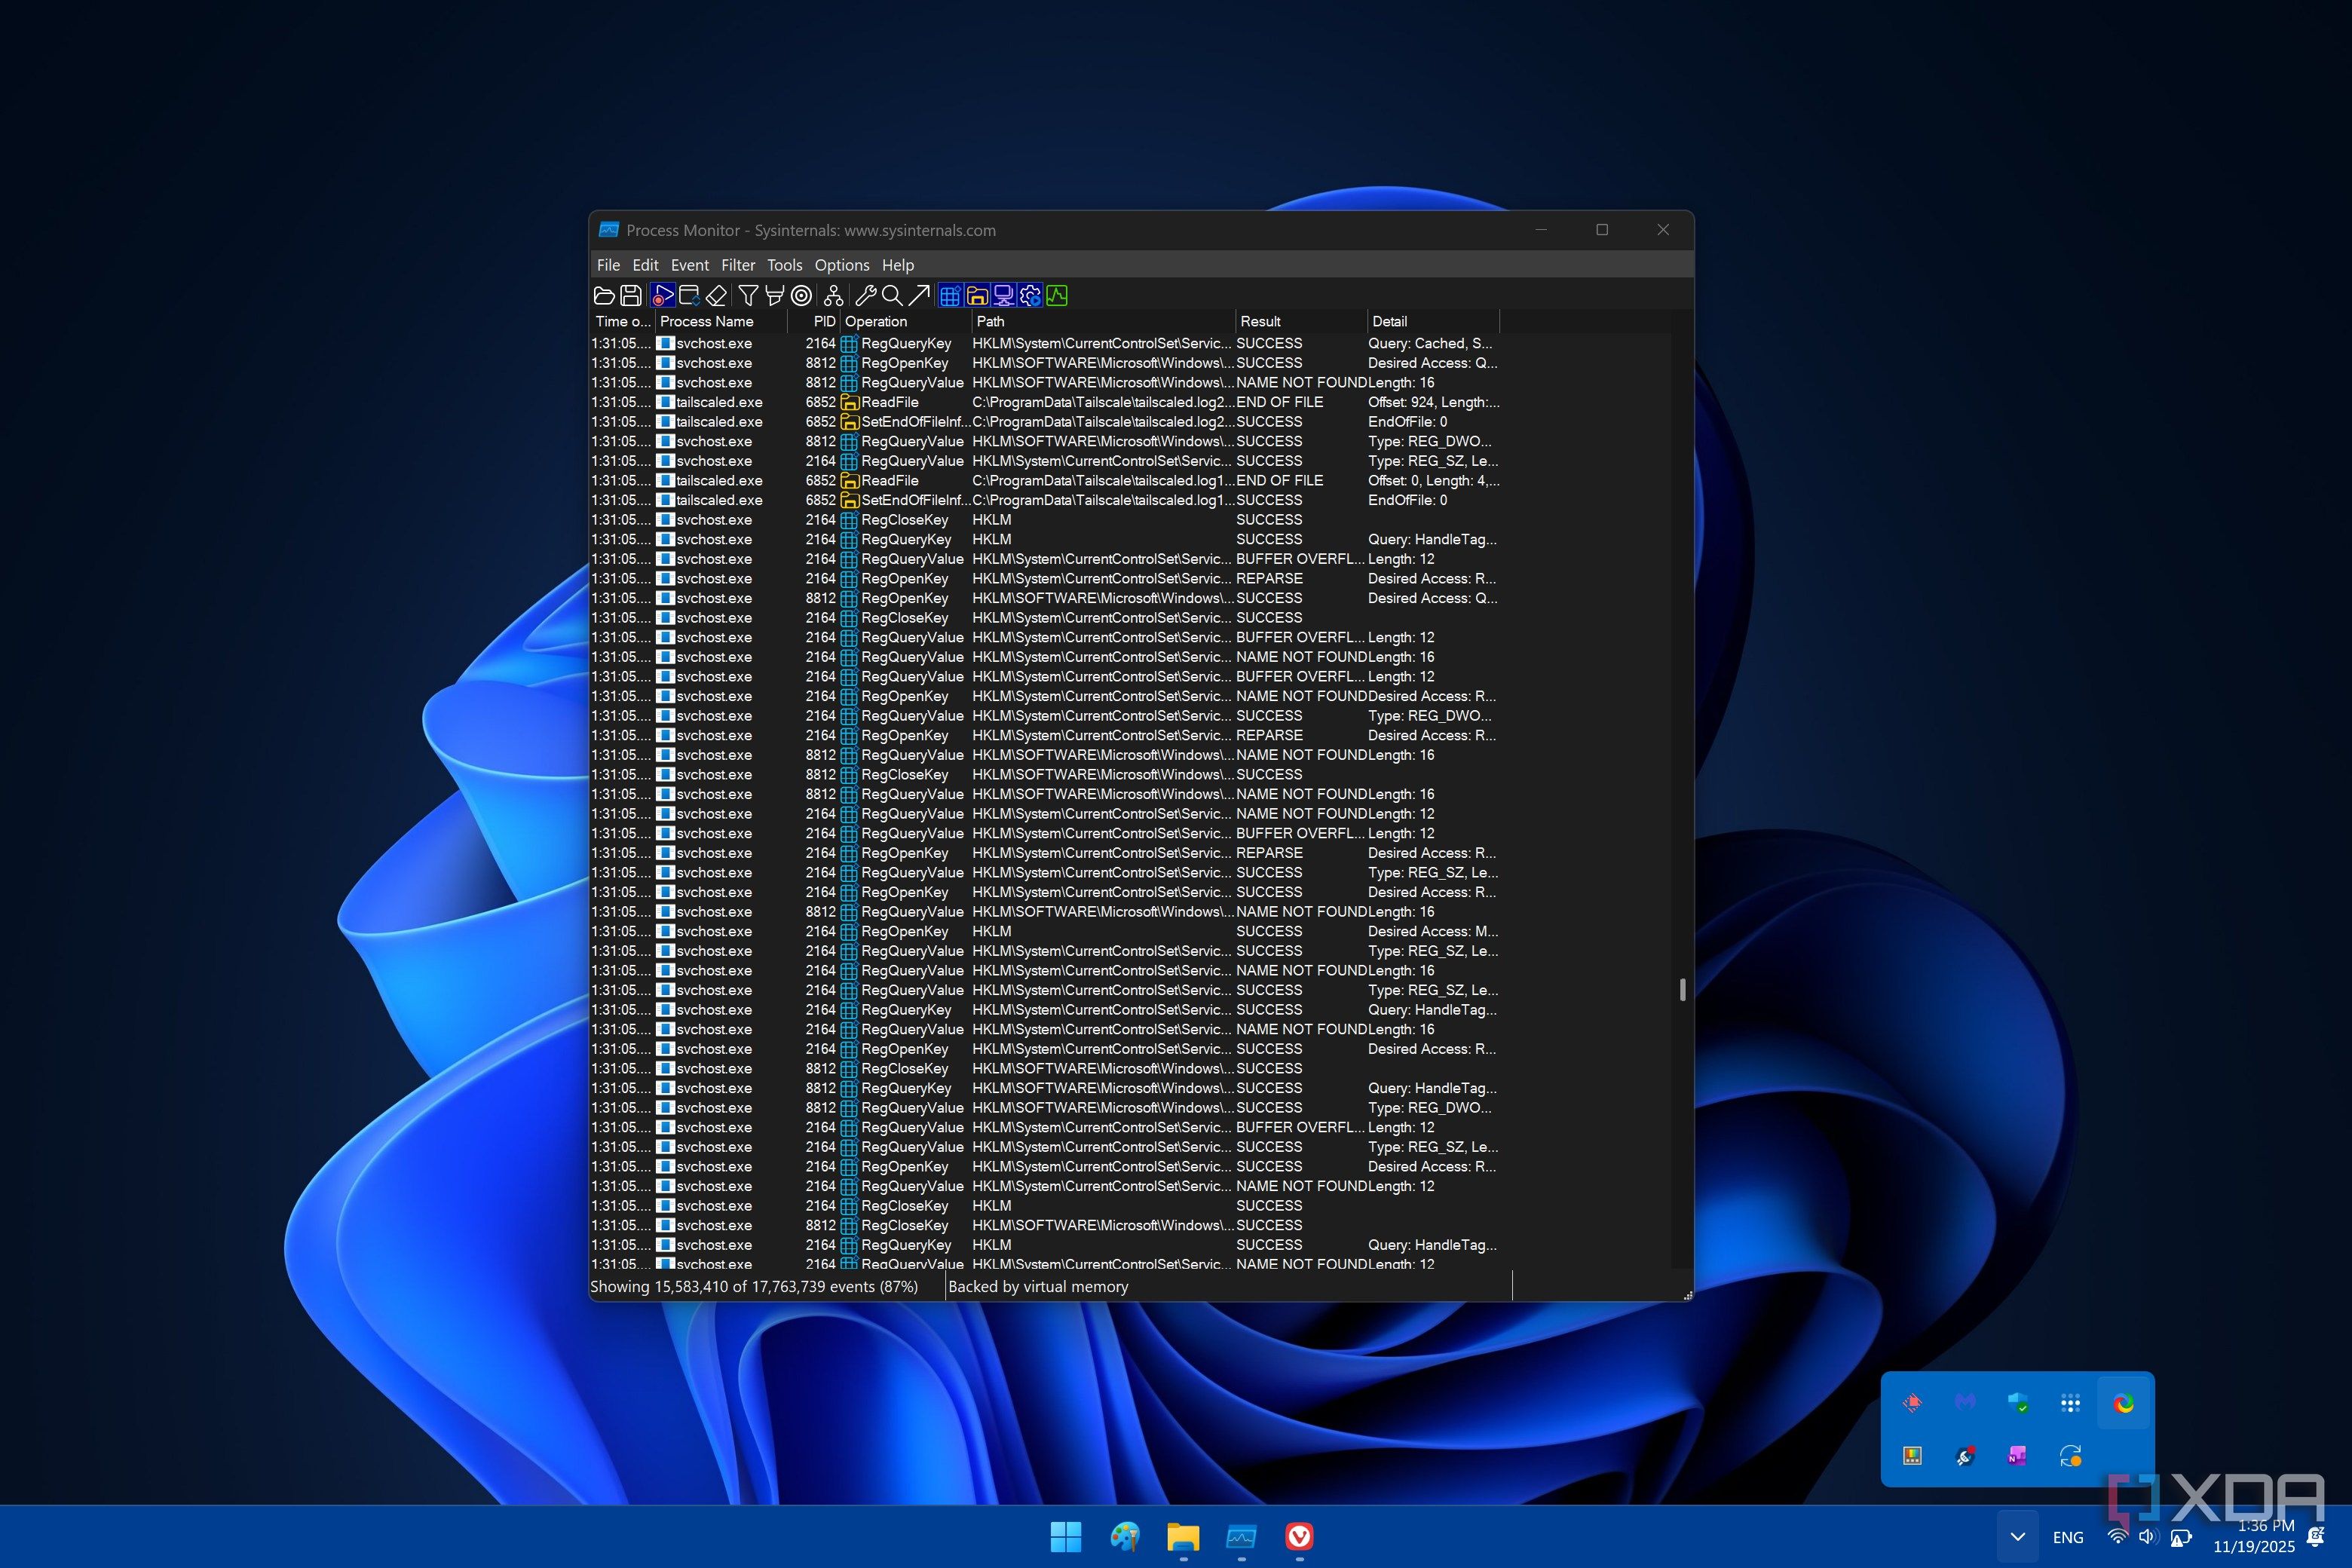This screenshot has height=1568, width=2352.
Task: Toggle Show Registry Activity filter
Action: tap(950, 295)
